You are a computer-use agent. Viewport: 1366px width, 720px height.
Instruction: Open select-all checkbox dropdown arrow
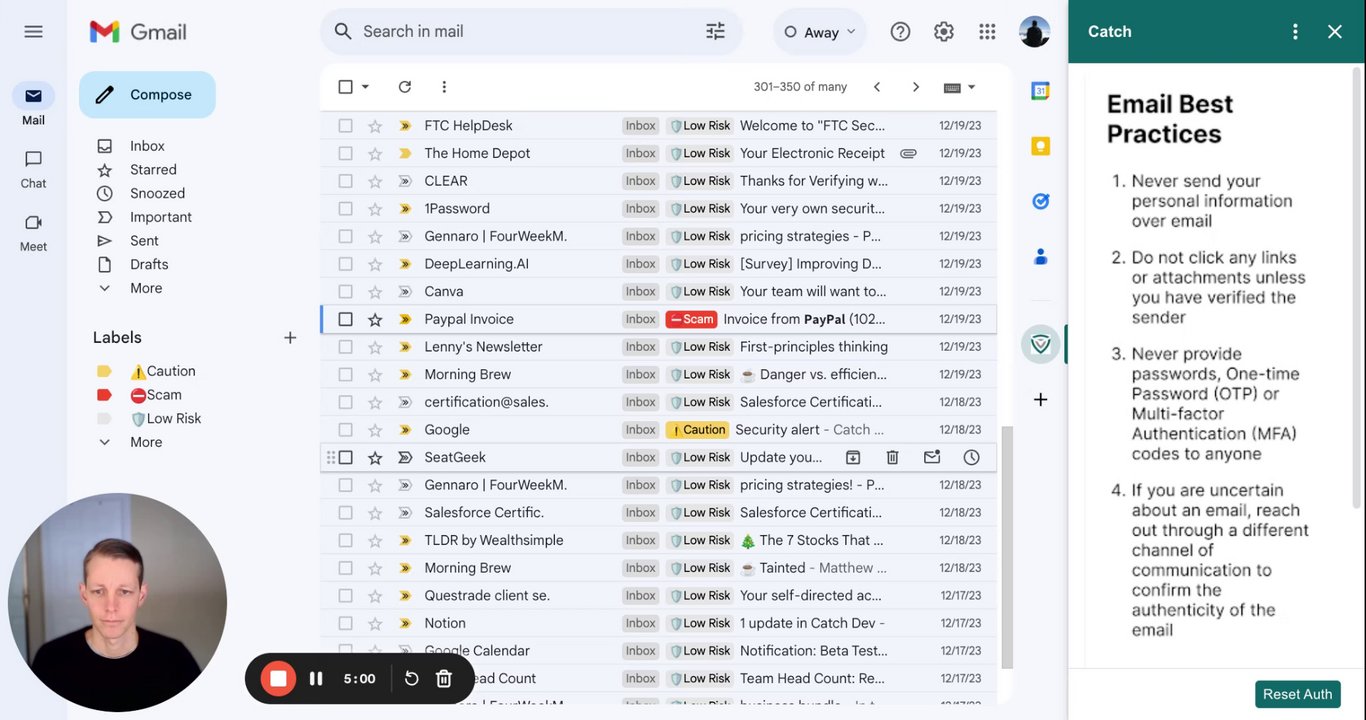pos(365,87)
